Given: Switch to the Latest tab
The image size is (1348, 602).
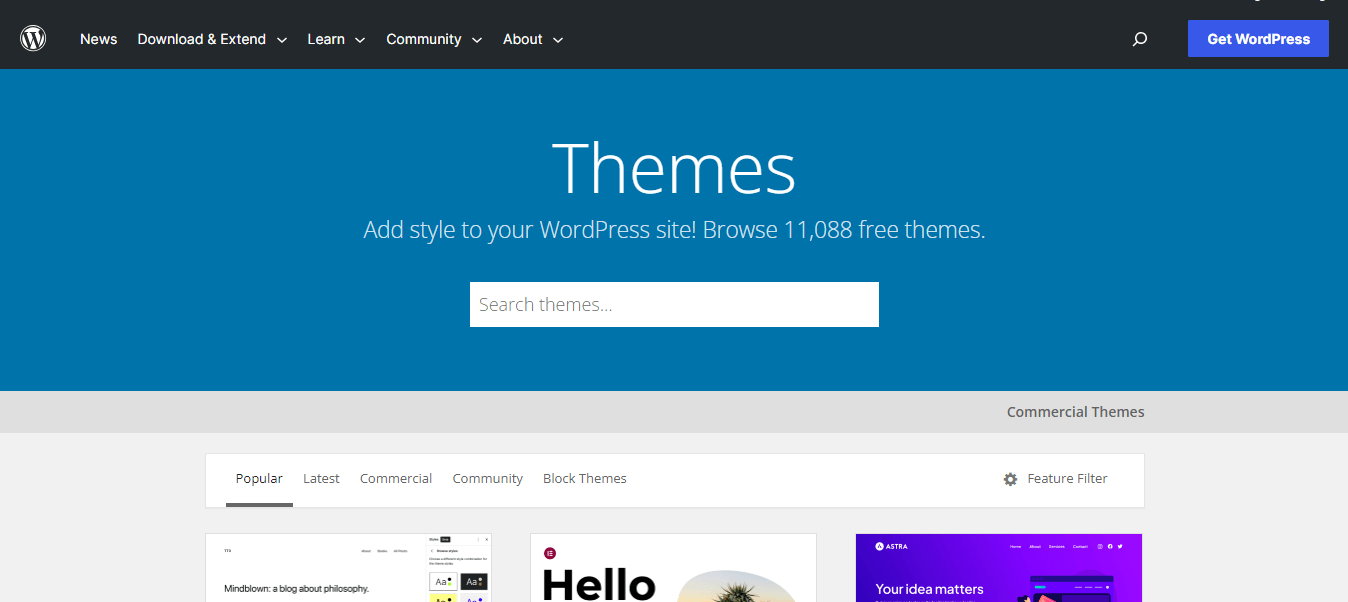Looking at the screenshot, I should (x=321, y=479).
